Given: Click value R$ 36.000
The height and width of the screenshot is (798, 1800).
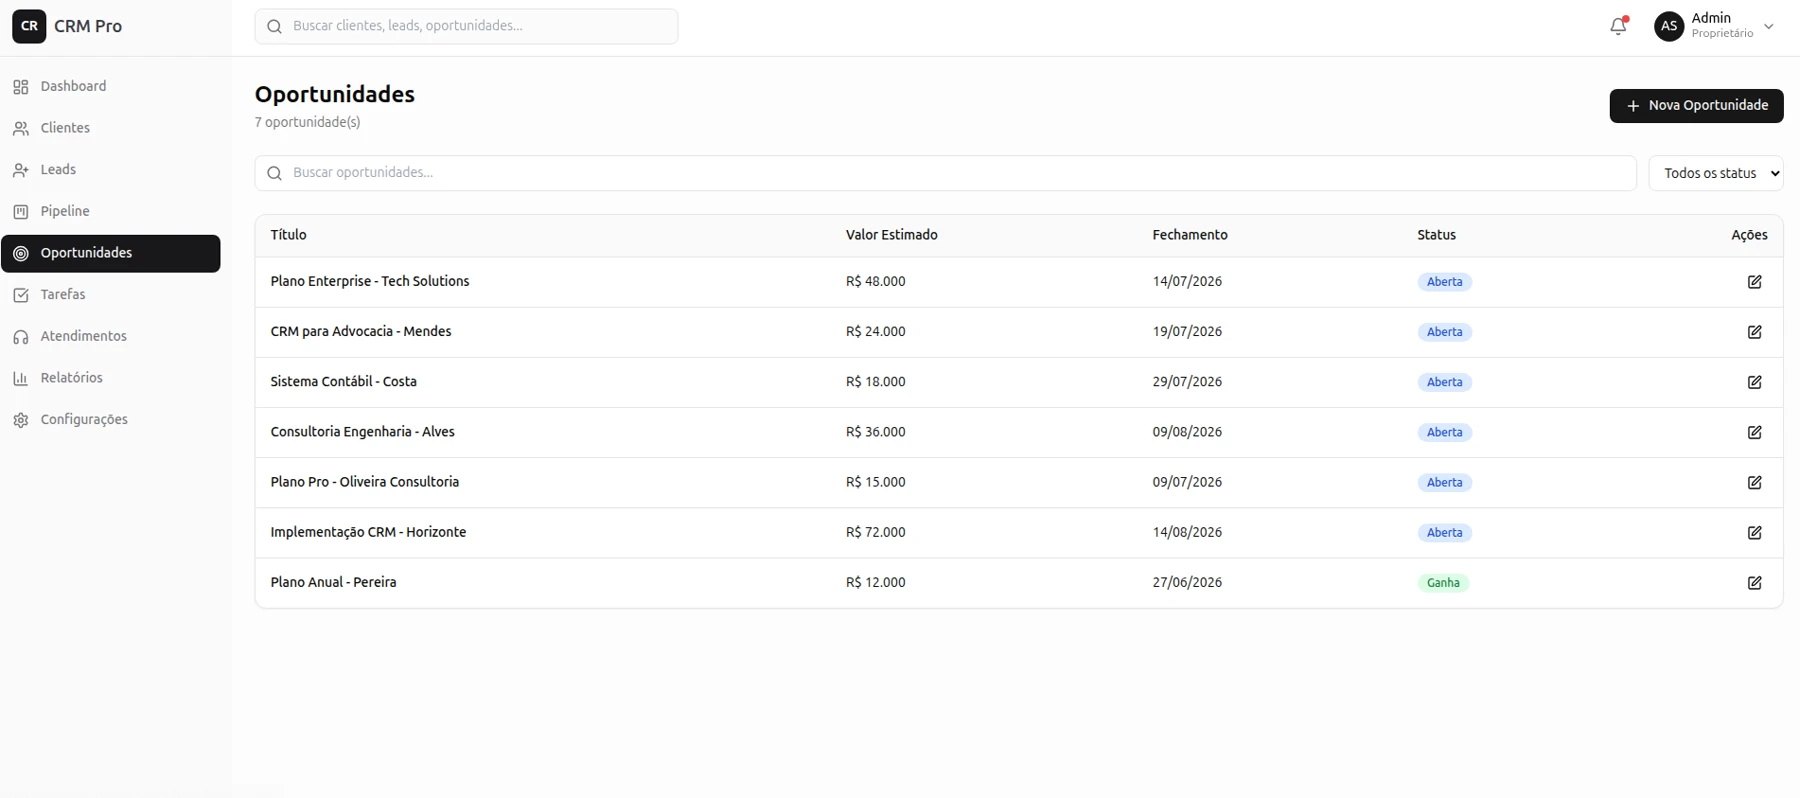Looking at the screenshot, I should pos(875,432).
